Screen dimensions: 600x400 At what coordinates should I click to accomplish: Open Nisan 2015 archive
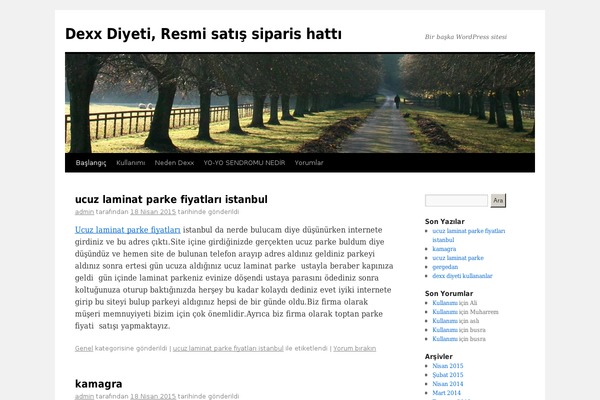[x=448, y=366]
